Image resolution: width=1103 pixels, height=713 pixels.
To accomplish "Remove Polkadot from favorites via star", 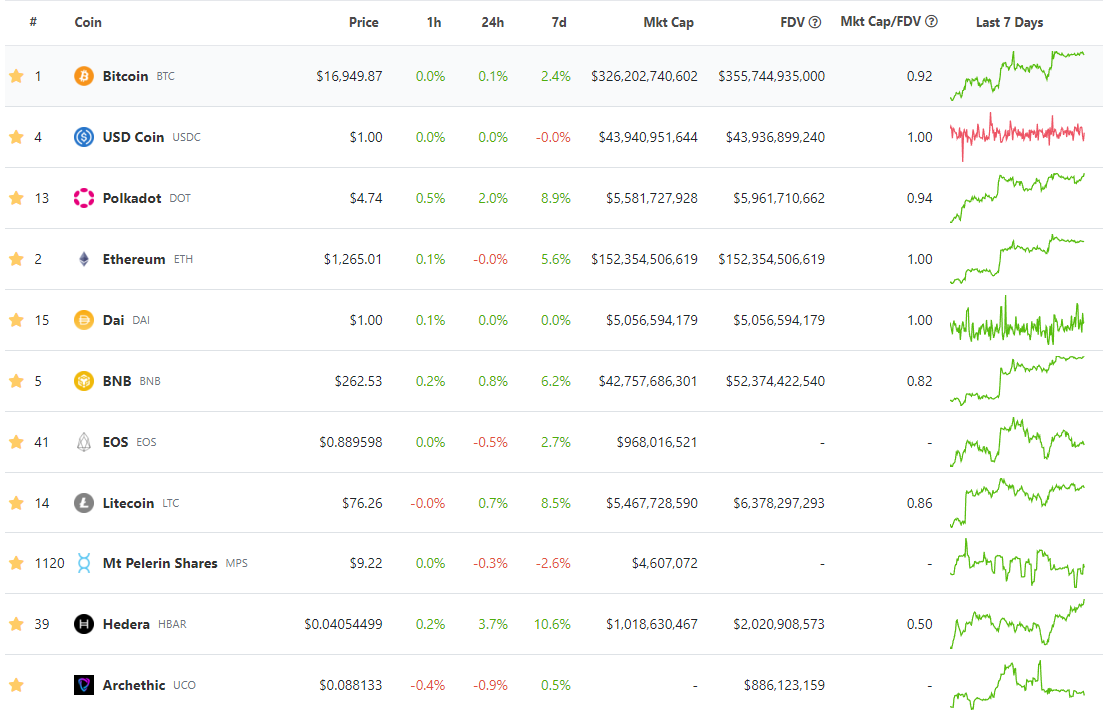I will [16, 198].
